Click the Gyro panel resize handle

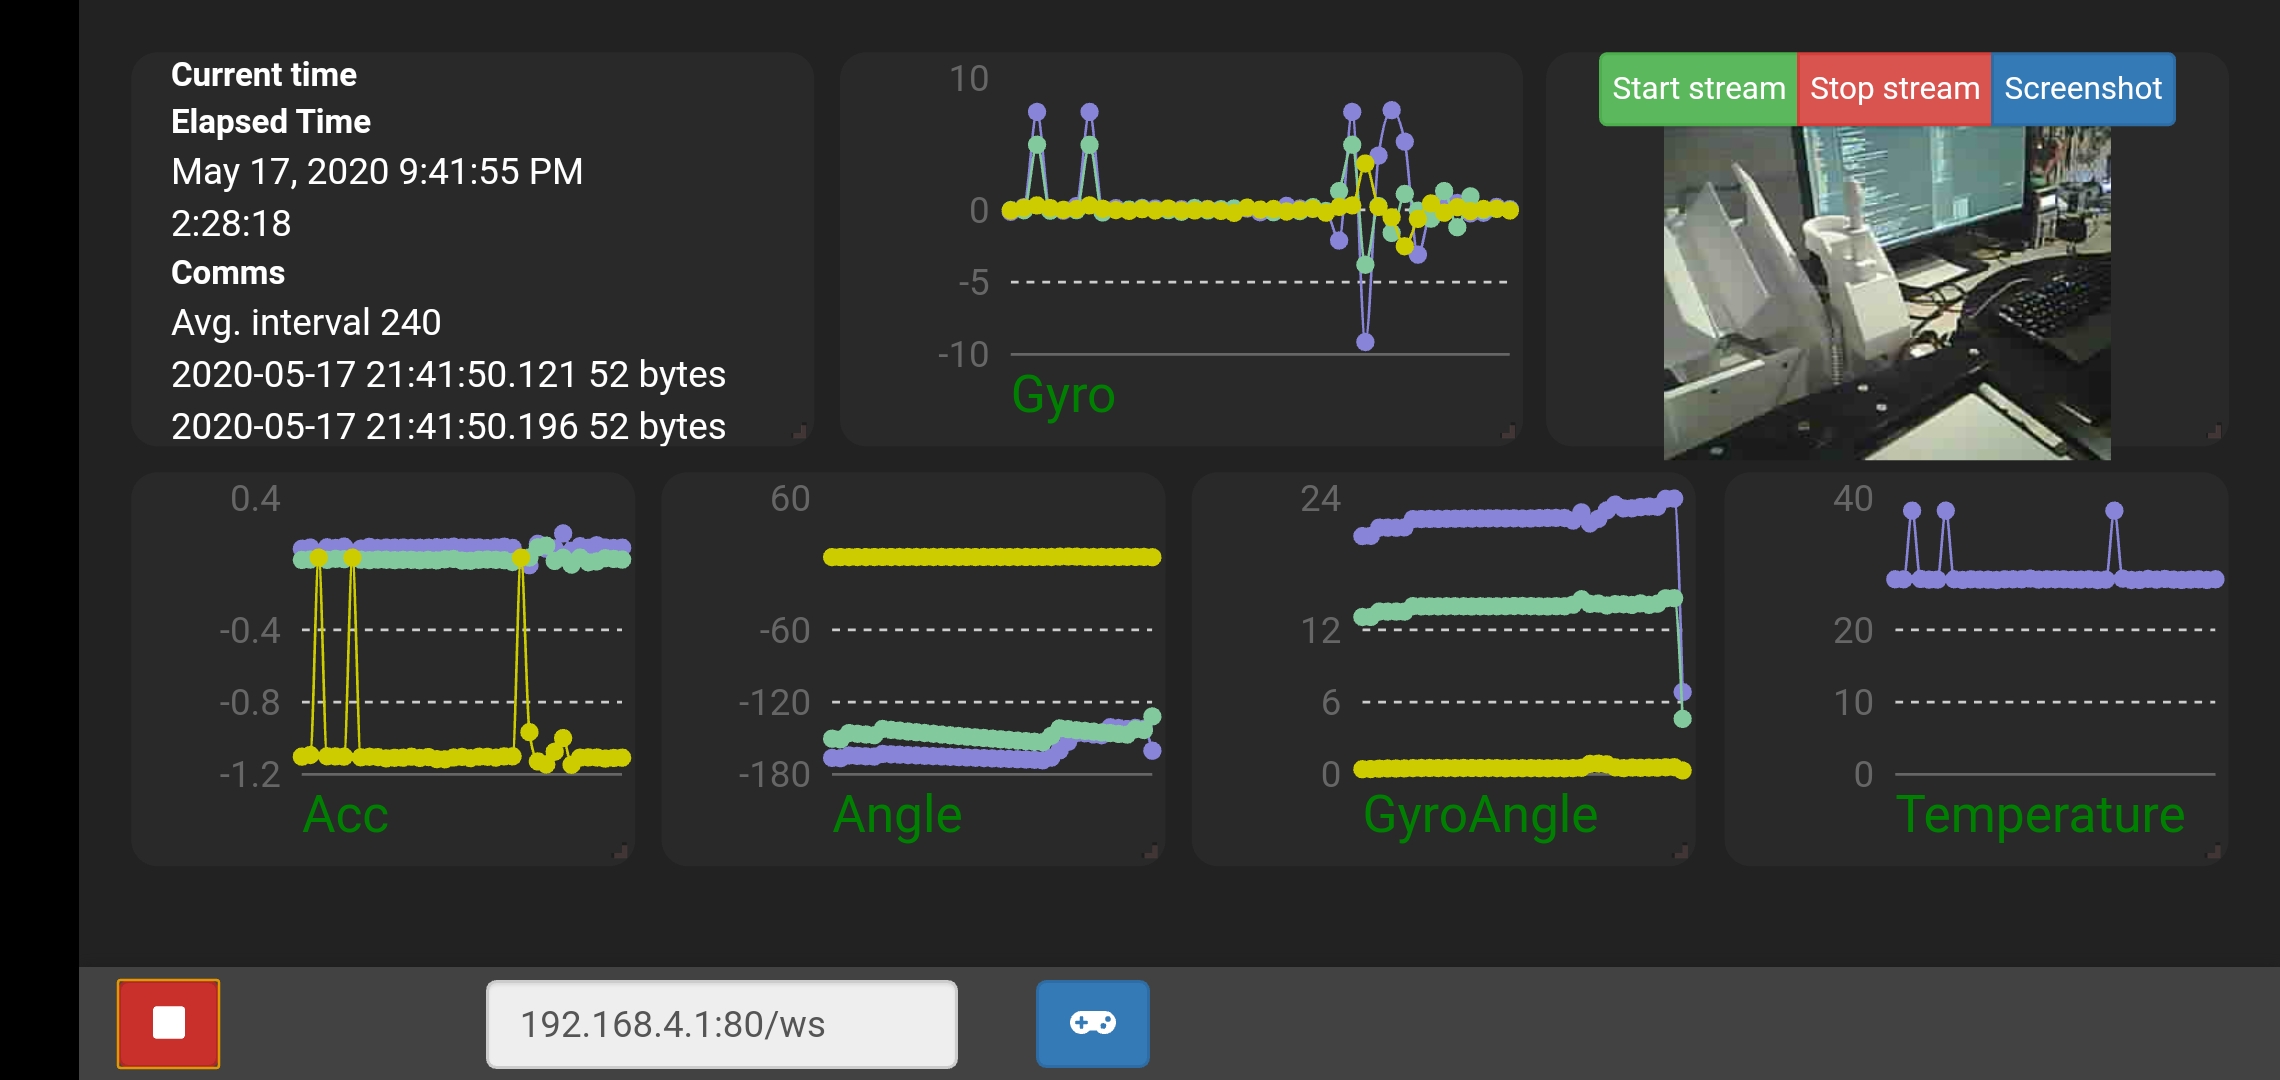click(x=1508, y=432)
